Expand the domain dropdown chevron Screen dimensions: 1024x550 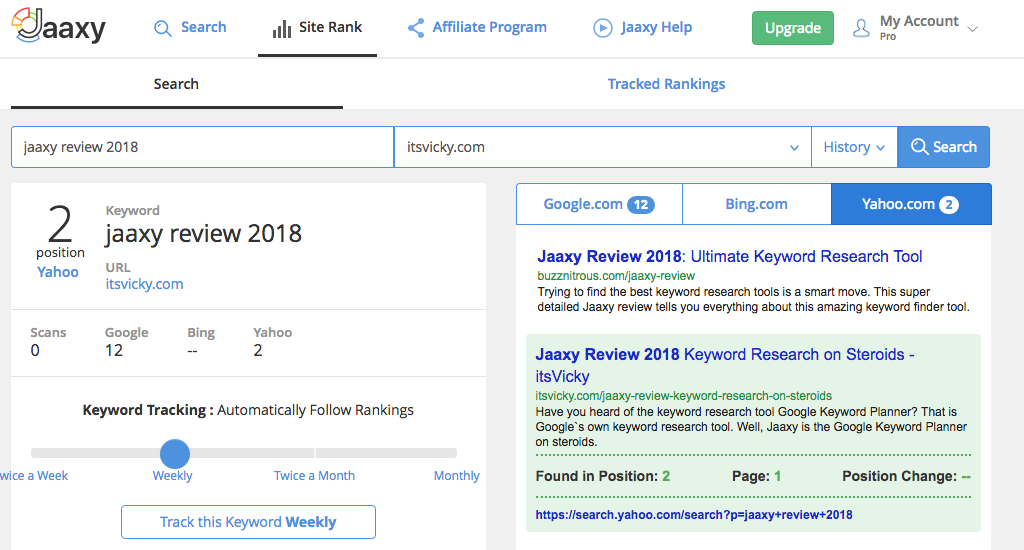(x=794, y=148)
